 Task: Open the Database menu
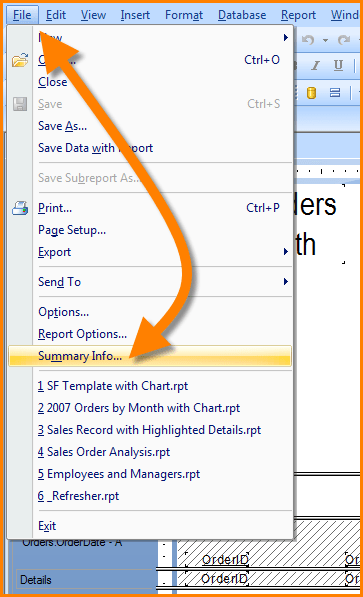242,15
